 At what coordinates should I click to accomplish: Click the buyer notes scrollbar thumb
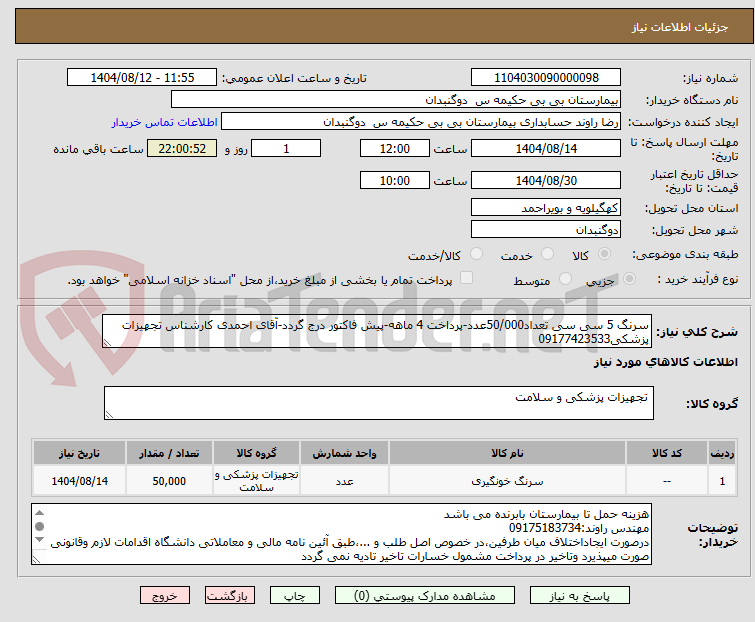tap(40, 526)
